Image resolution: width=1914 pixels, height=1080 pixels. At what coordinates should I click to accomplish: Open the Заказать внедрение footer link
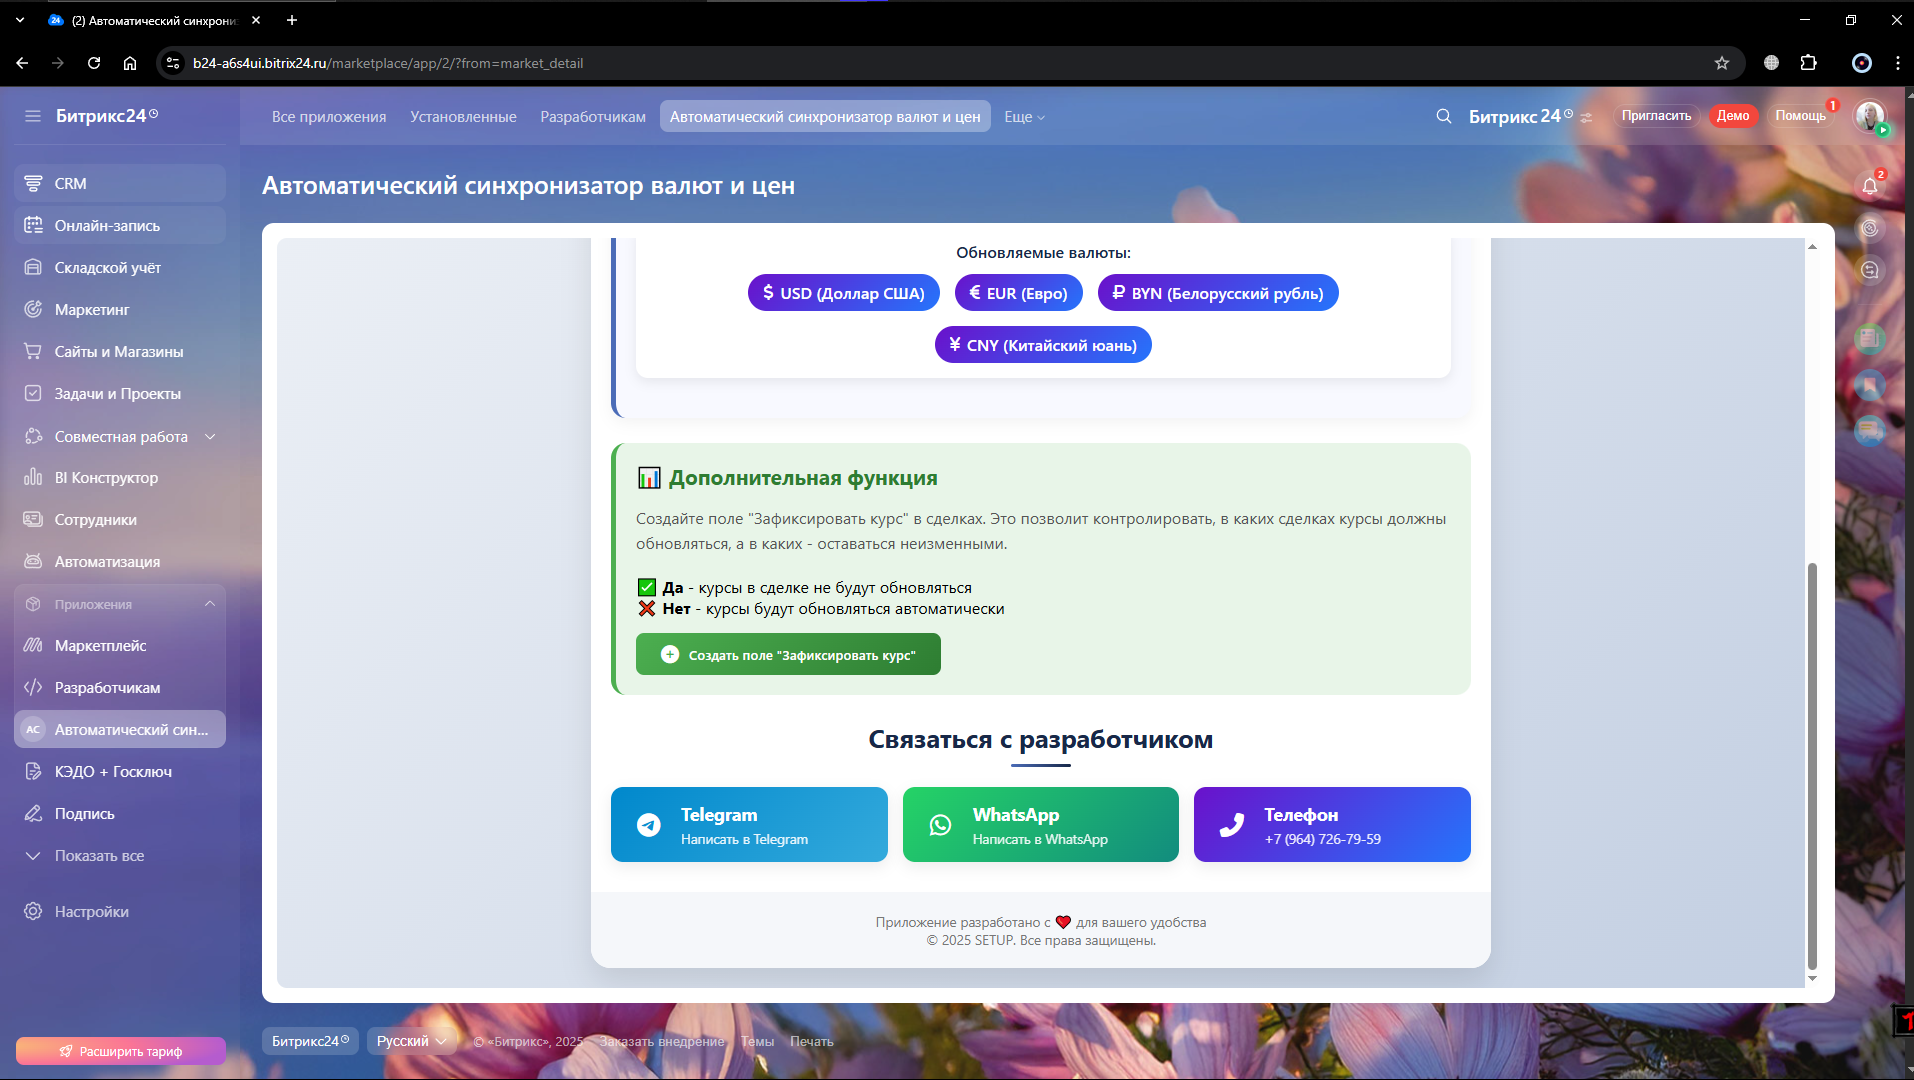point(662,1042)
